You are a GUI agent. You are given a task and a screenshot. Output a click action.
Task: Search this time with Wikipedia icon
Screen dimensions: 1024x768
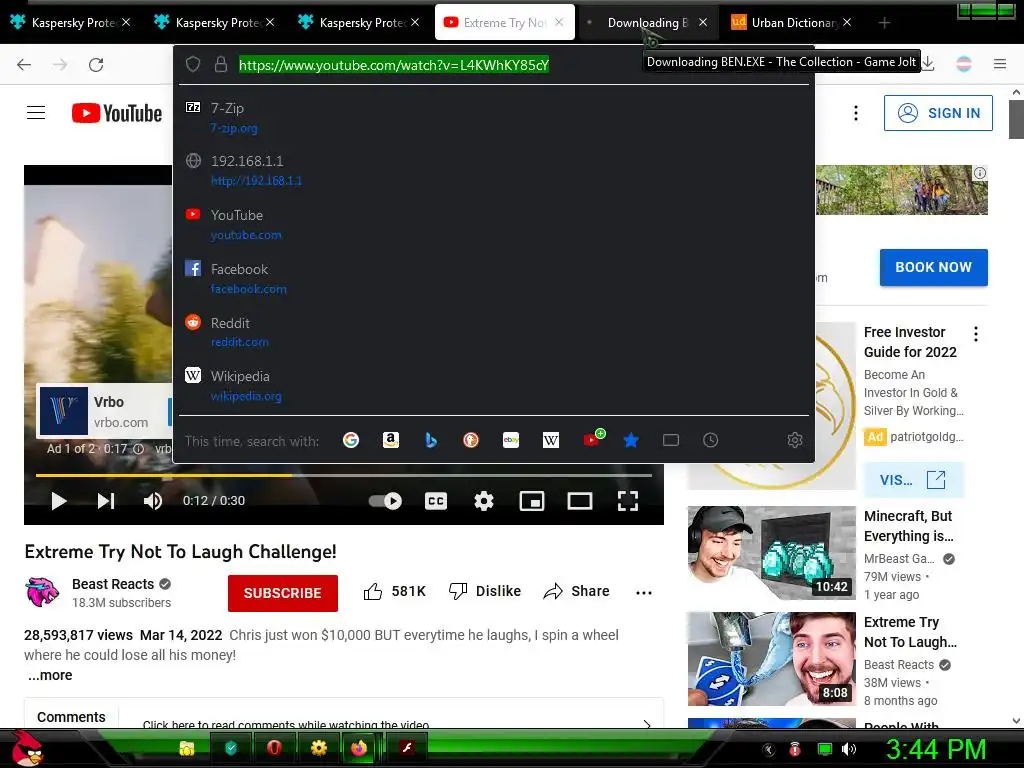pyautogui.click(x=551, y=440)
